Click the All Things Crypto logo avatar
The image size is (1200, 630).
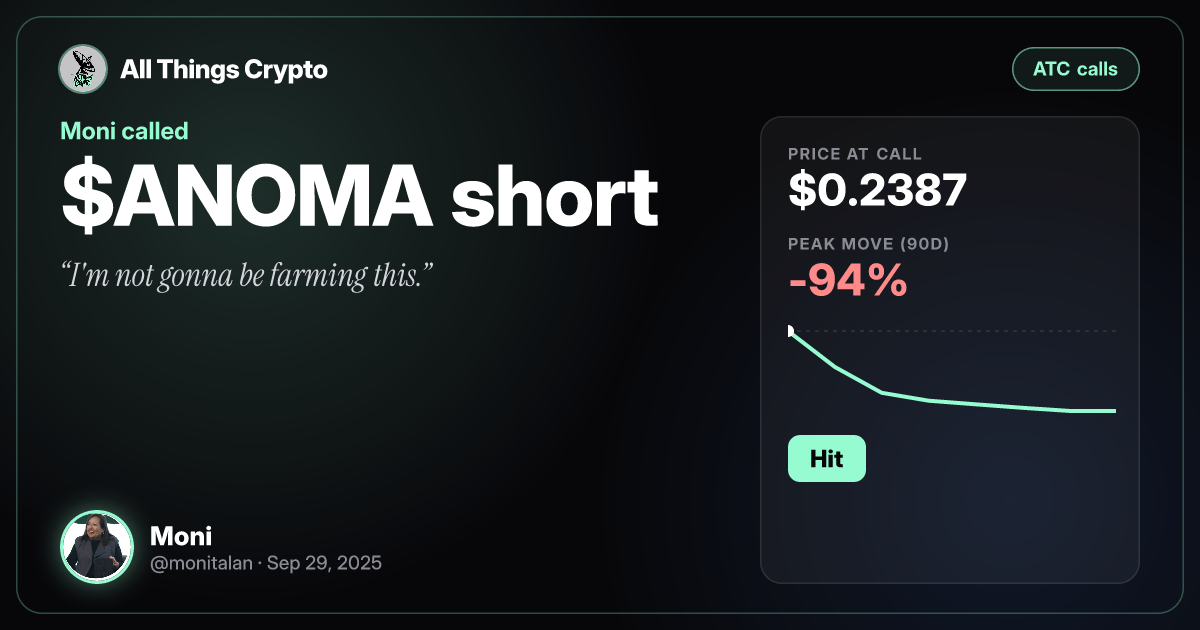click(x=83, y=70)
